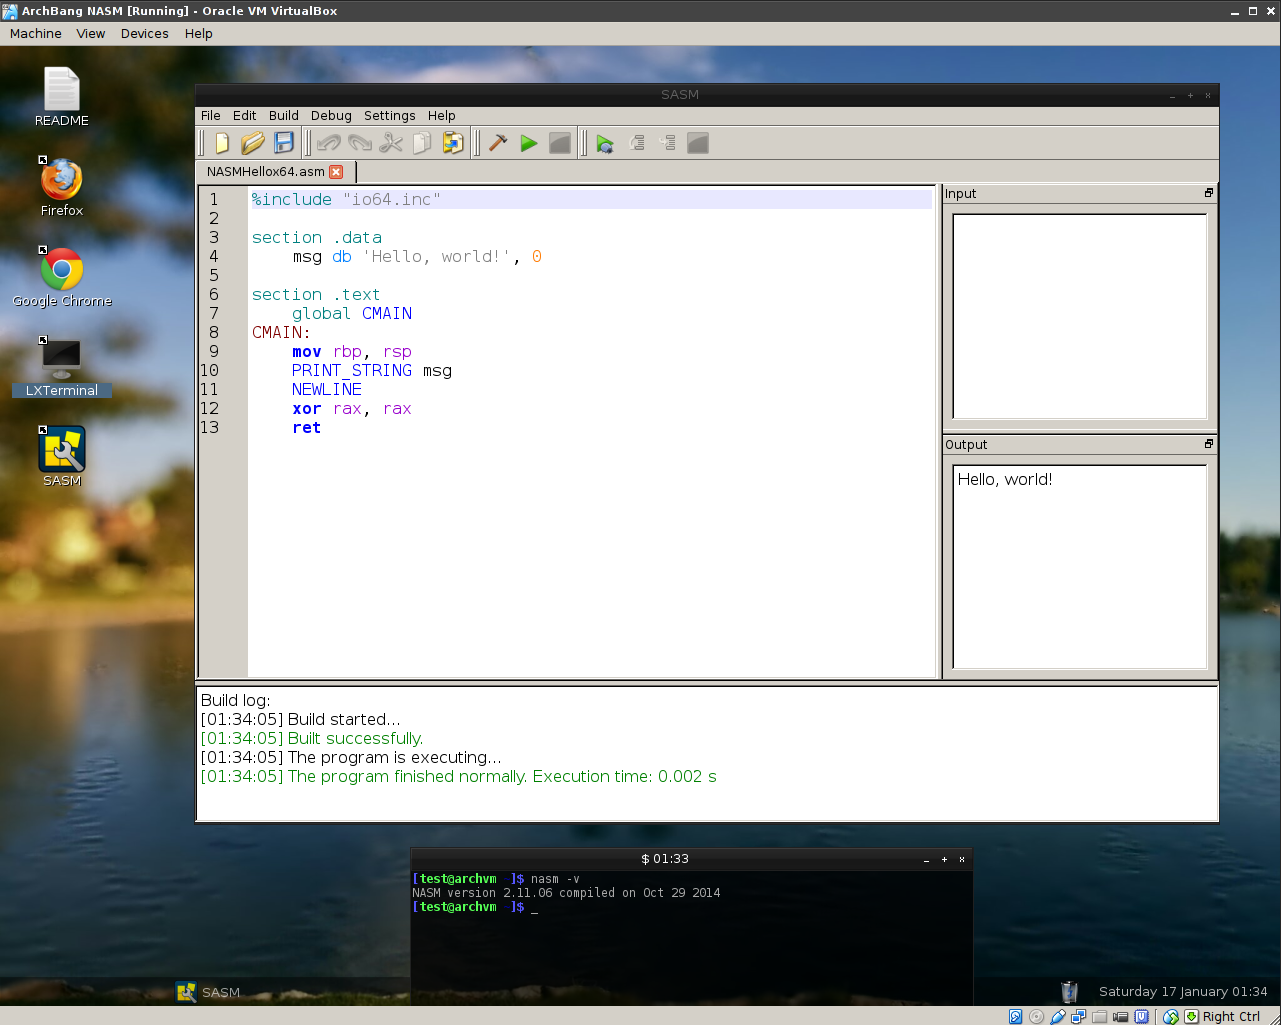Paste with the clipboard icon

[453, 143]
